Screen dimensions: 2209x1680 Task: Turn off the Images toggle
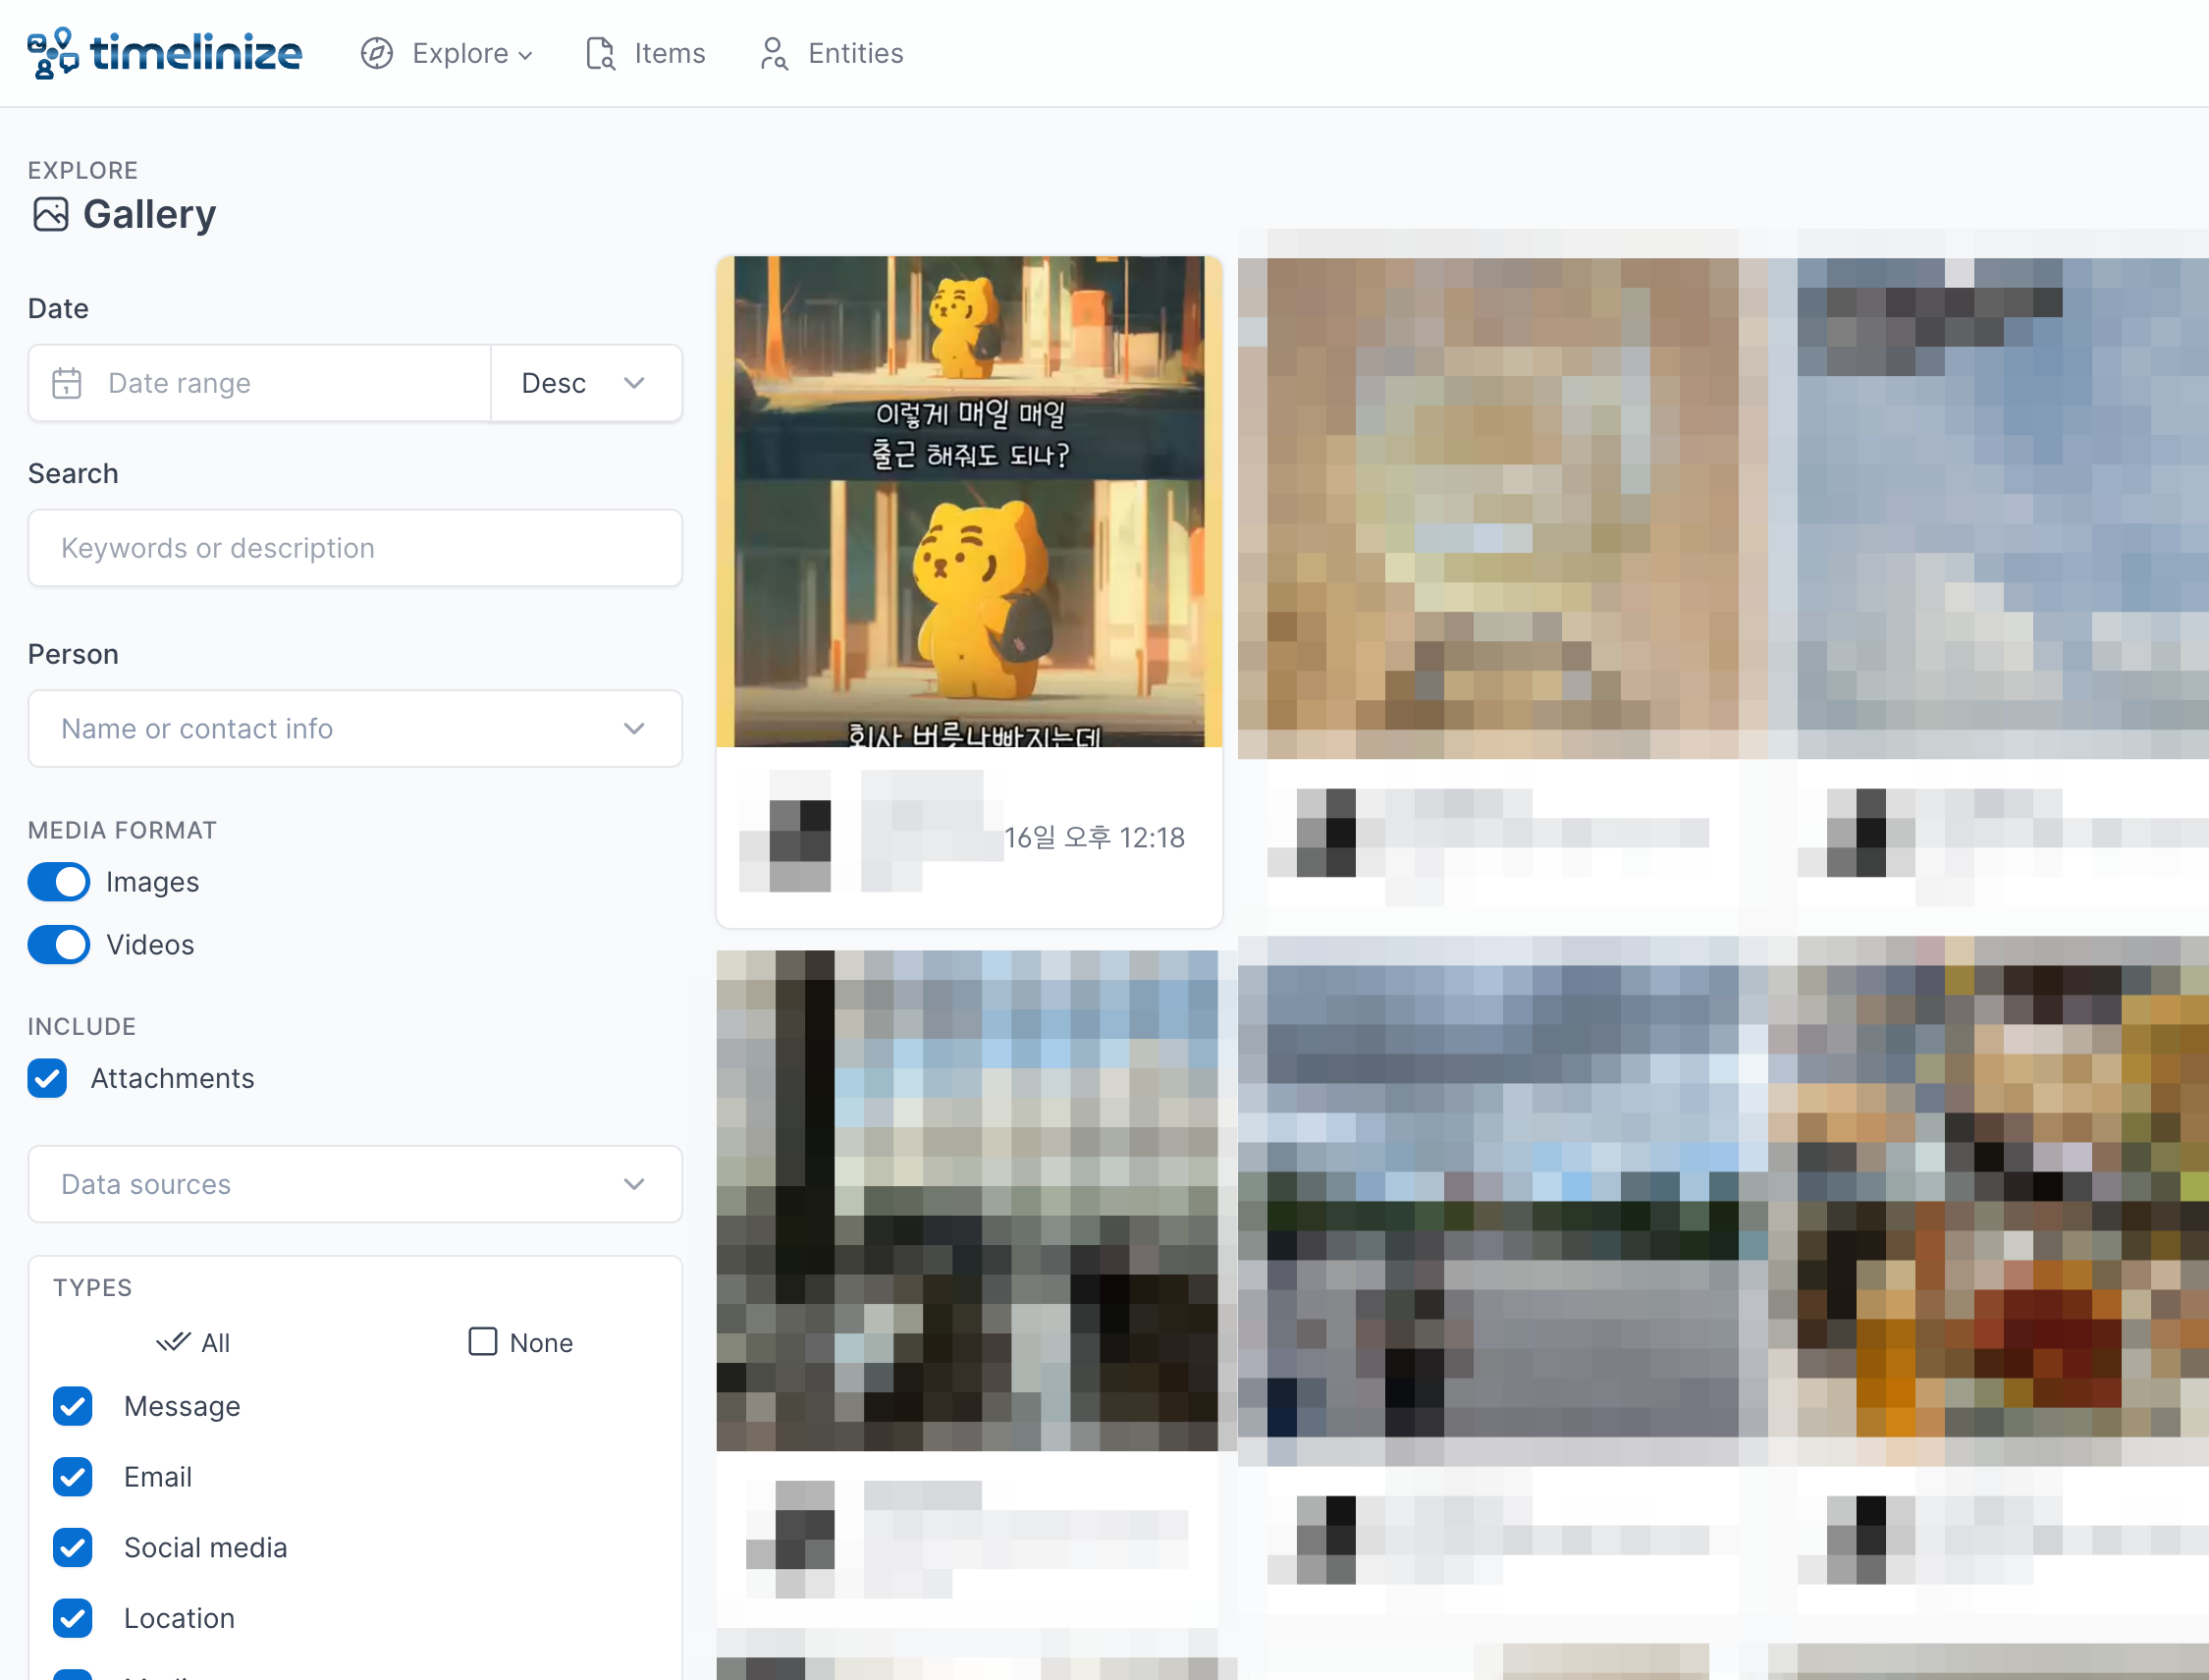tap(59, 882)
